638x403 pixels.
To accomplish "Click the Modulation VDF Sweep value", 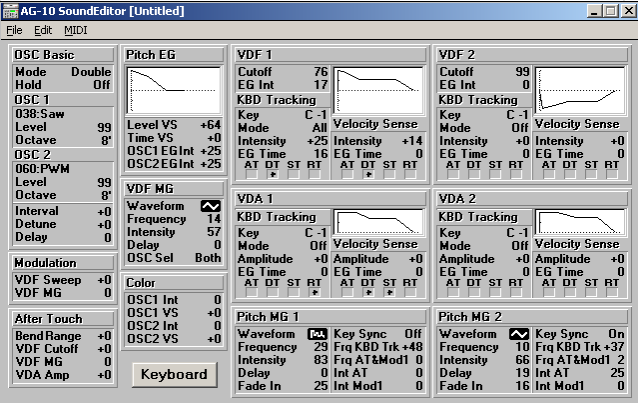I will coord(104,280).
